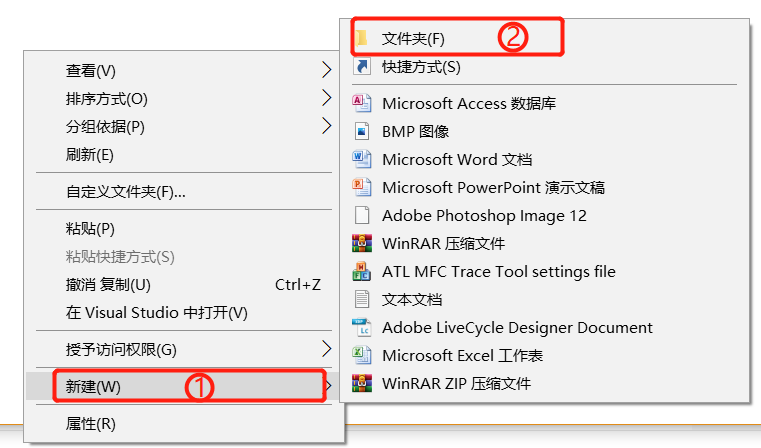Click the yellow folder icon
This screenshot has width=761, height=448.
pos(362,38)
